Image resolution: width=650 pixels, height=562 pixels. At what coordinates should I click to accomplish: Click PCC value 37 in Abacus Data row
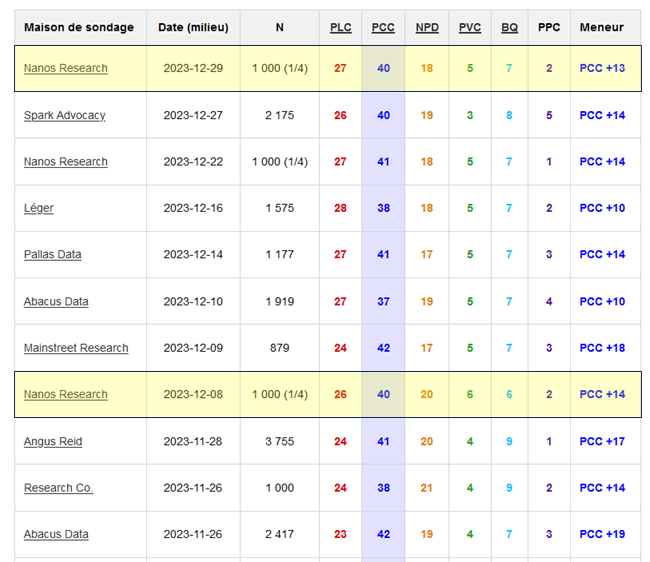tap(383, 301)
